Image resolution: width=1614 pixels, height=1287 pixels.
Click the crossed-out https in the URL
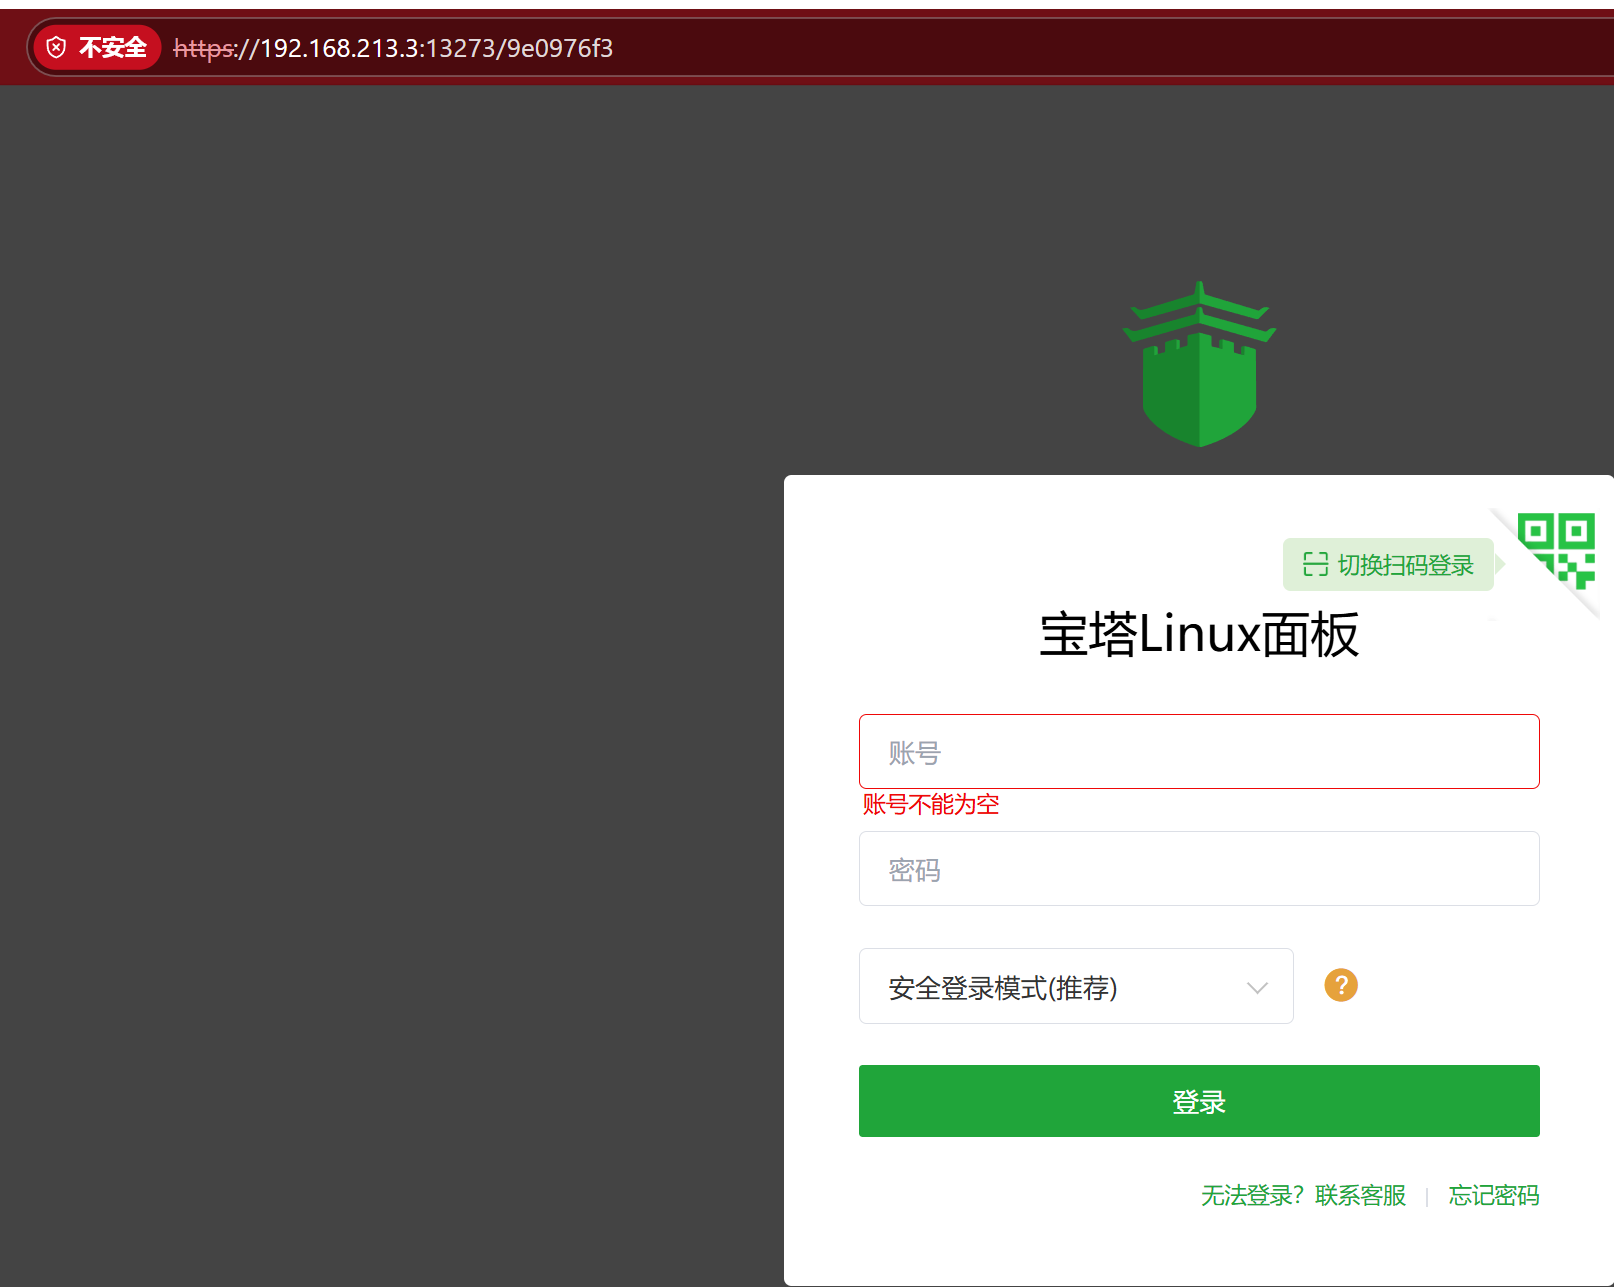(x=203, y=48)
